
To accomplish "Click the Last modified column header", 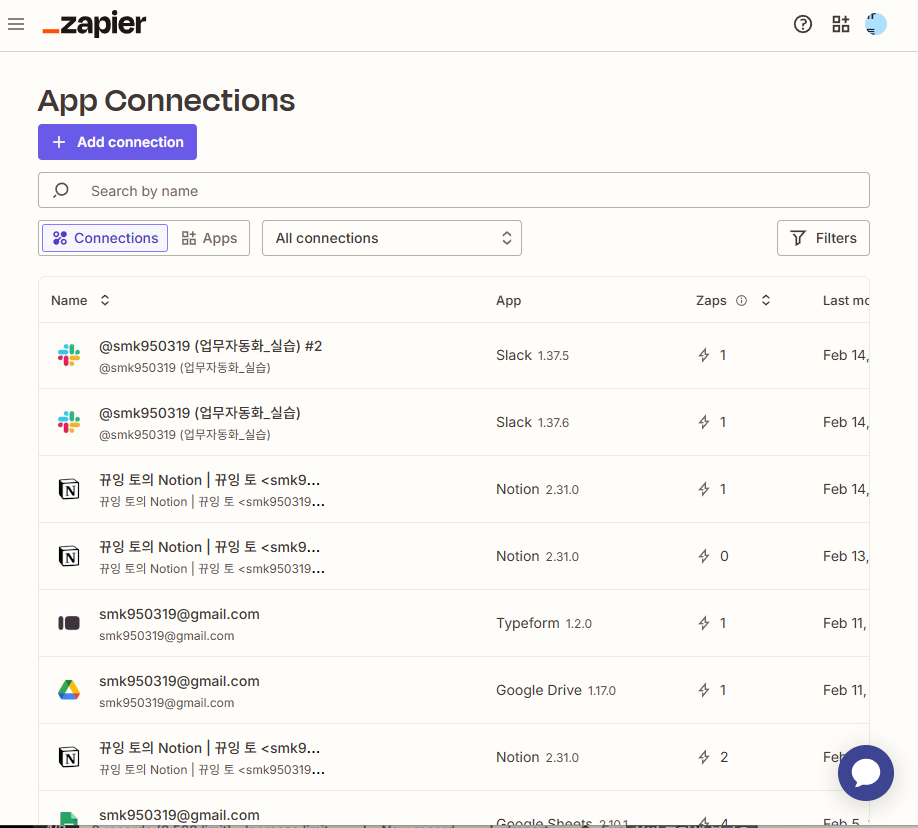I will pyautogui.click(x=845, y=300).
